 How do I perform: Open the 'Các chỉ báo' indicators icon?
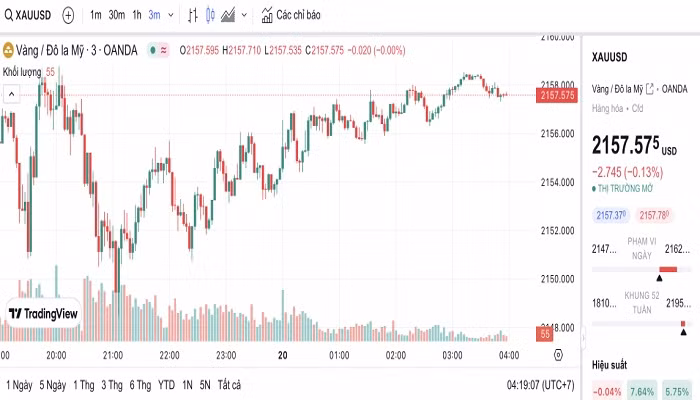(267, 15)
